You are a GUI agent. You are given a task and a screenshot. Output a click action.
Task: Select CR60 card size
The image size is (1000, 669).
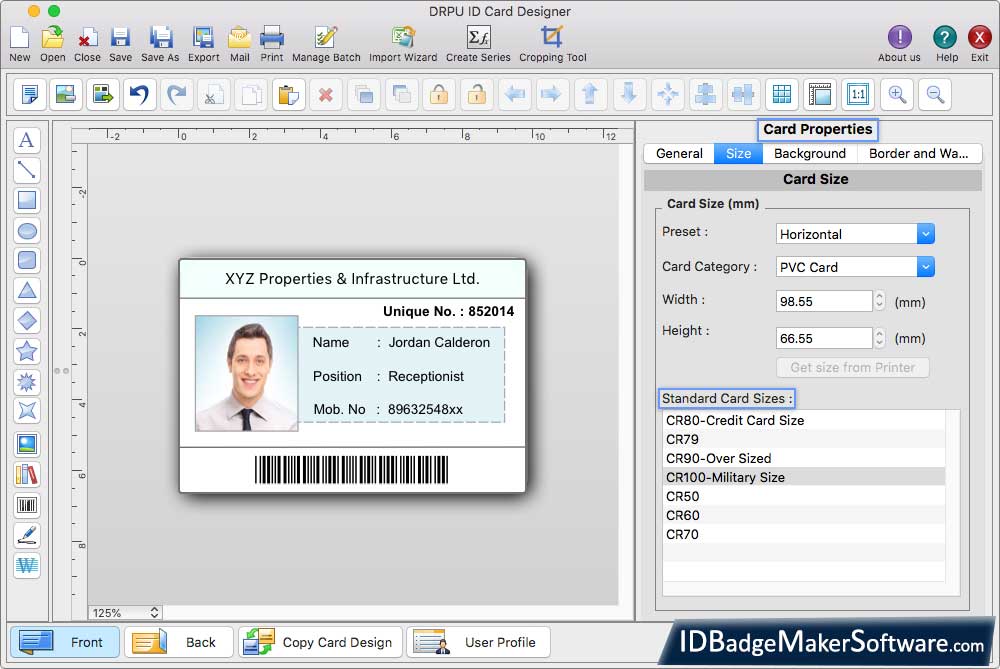tap(804, 515)
